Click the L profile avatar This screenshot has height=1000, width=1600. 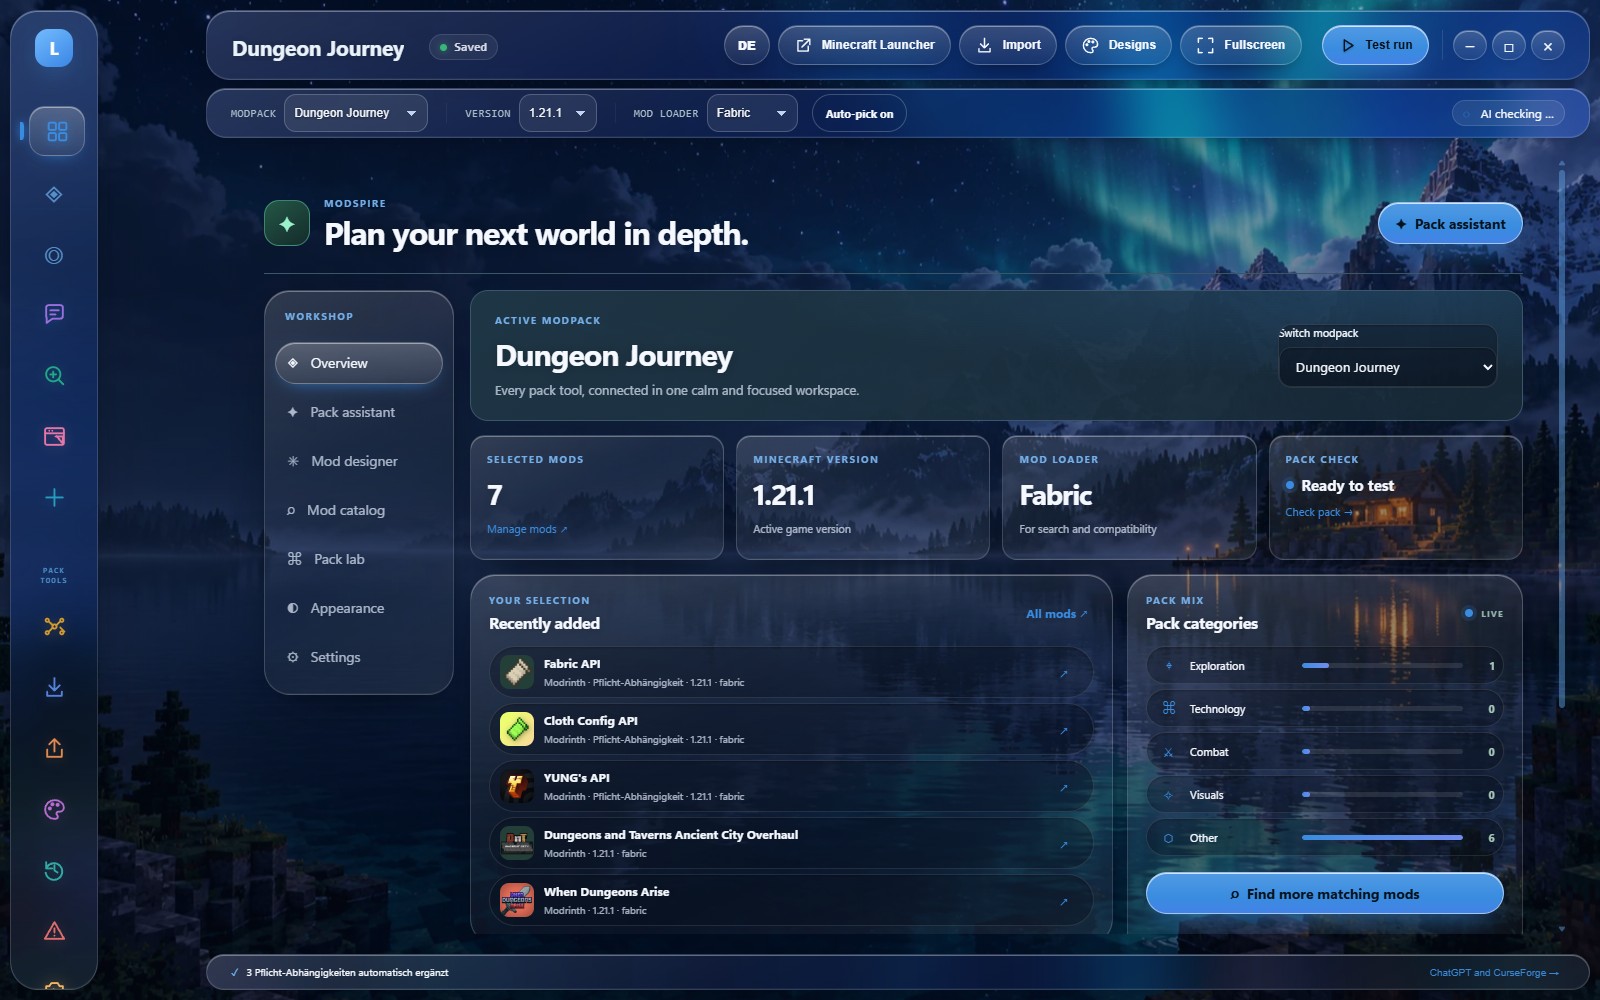point(54,48)
